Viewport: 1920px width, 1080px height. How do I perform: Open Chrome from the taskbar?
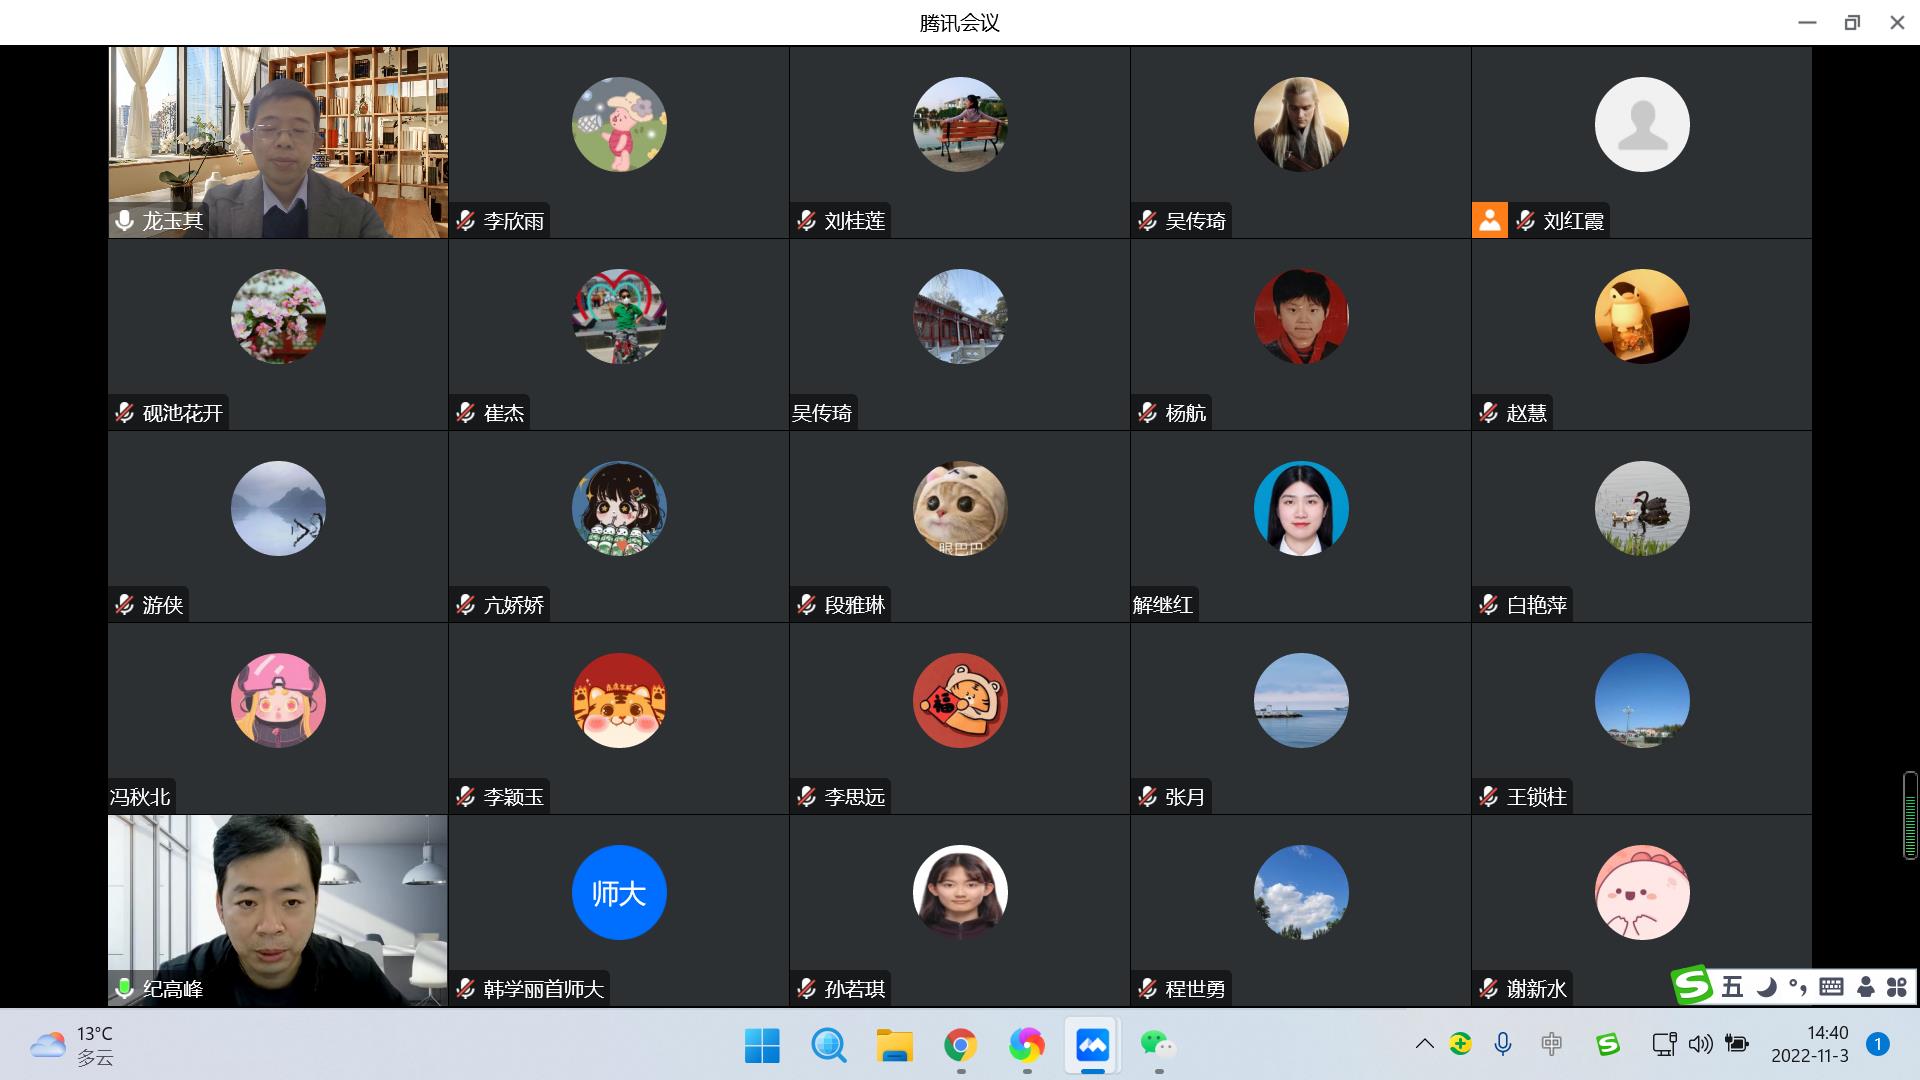click(x=960, y=1046)
